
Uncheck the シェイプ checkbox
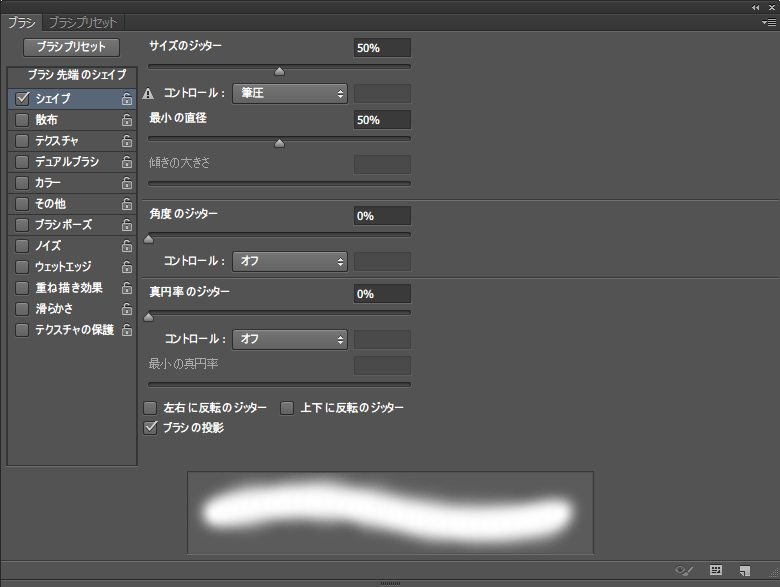coord(22,98)
